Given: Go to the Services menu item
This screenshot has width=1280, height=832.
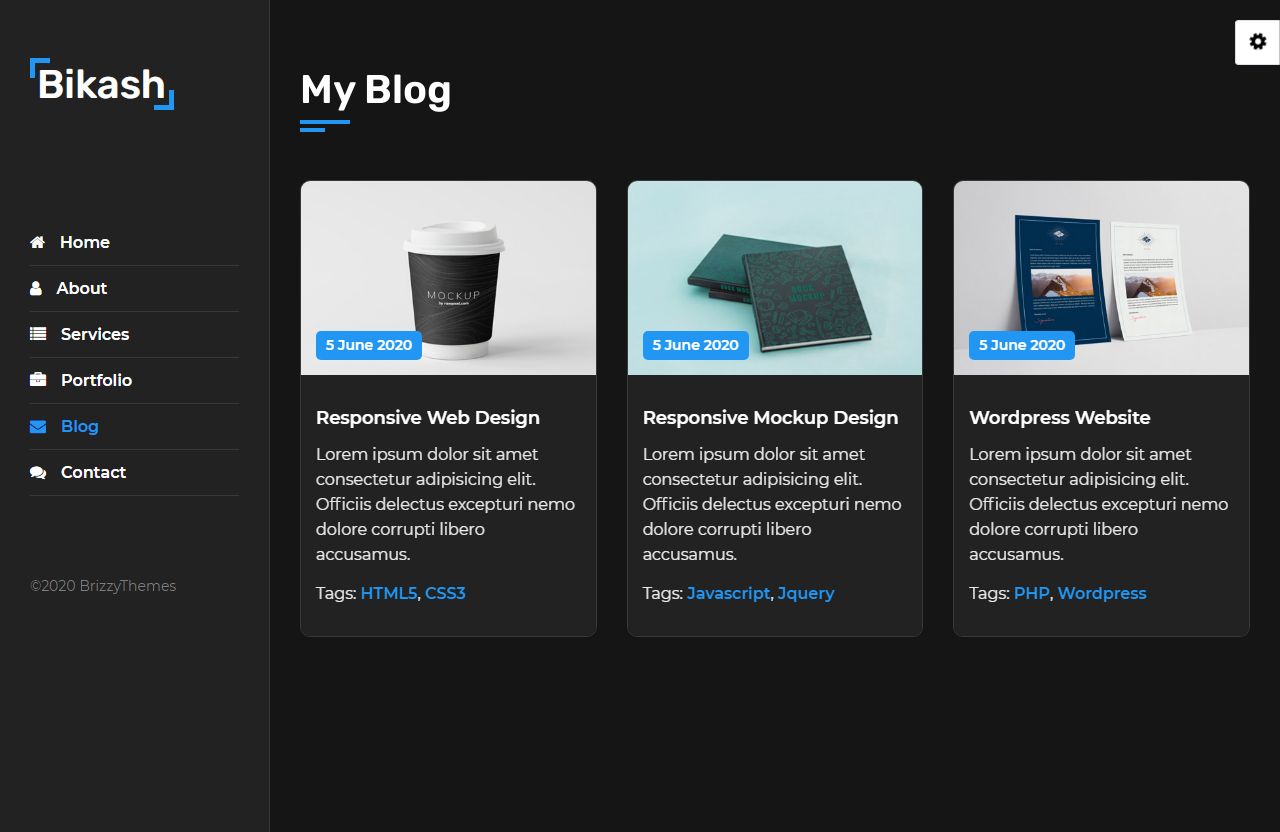Looking at the screenshot, I should (134, 334).
